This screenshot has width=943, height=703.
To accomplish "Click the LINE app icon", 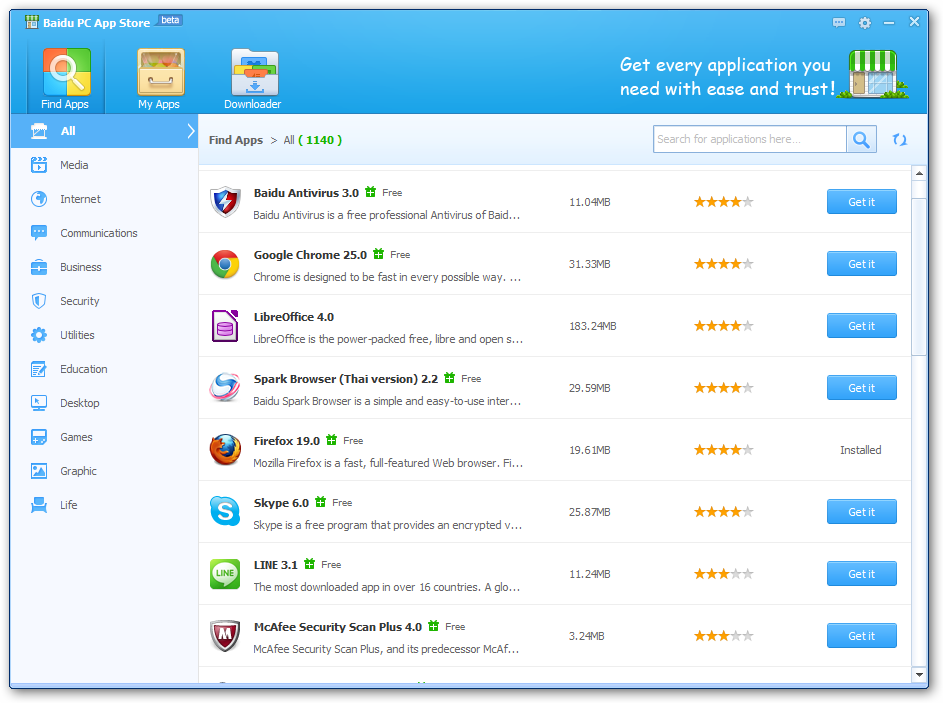I will click(225, 574).
